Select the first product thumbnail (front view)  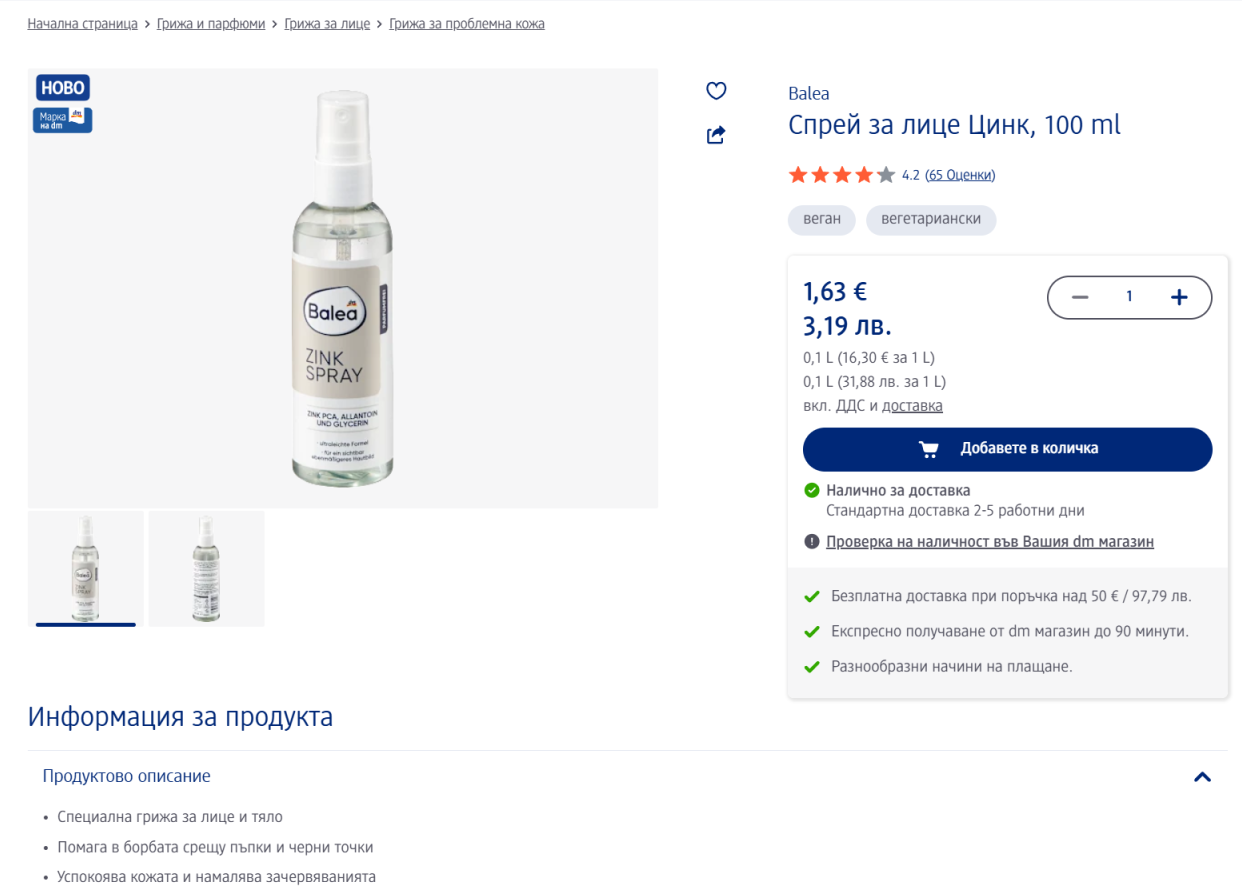pyautogui.click(x=86, y=569)
